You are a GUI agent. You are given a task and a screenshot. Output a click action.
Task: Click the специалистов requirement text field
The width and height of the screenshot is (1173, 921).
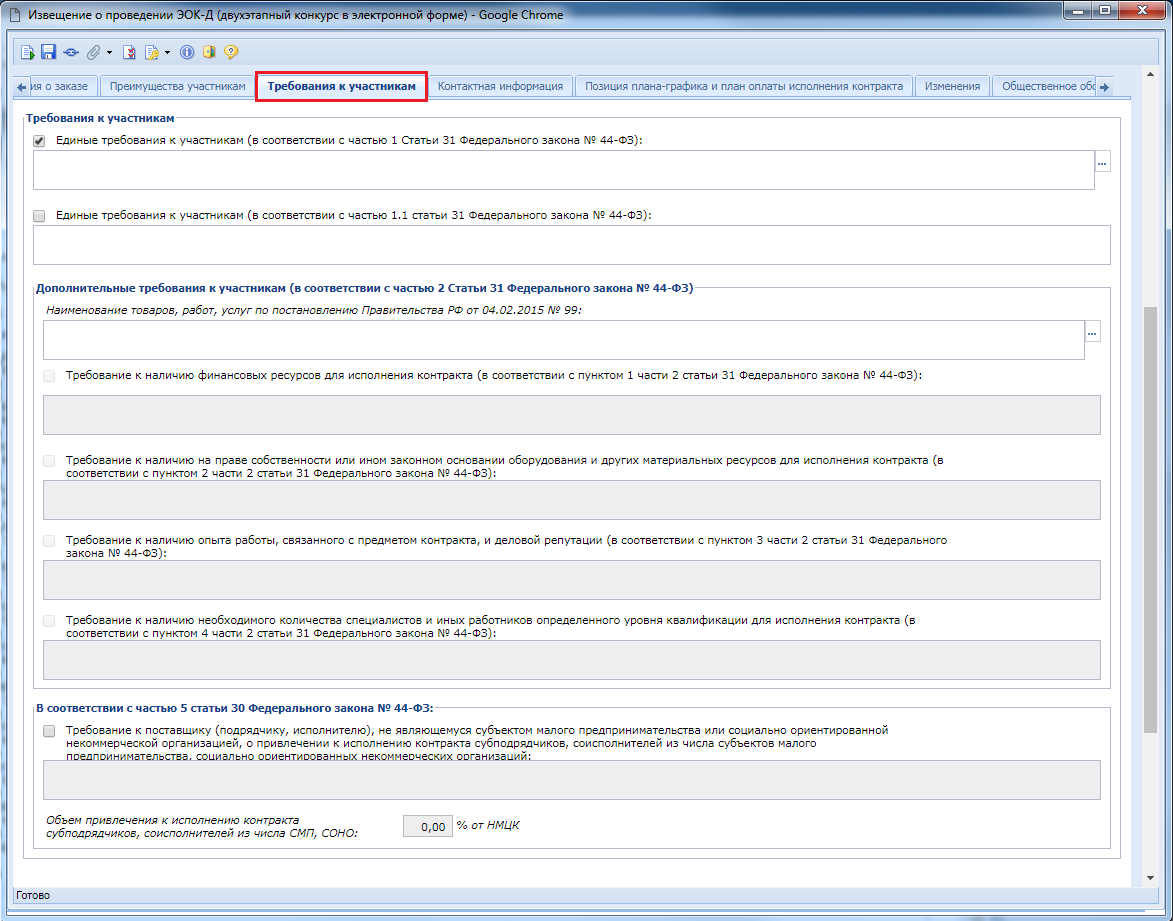572,660
